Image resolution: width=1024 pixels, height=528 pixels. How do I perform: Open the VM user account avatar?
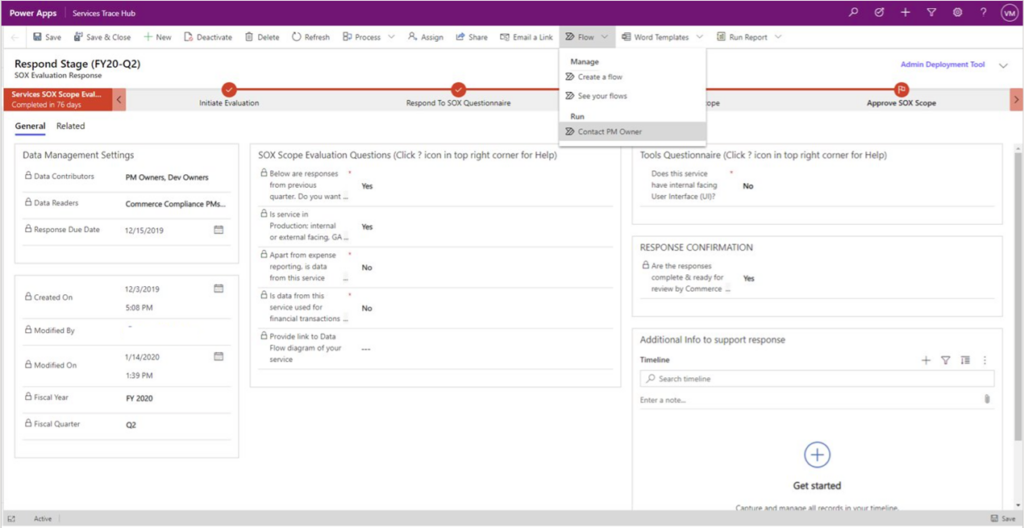pos(1009,13)
